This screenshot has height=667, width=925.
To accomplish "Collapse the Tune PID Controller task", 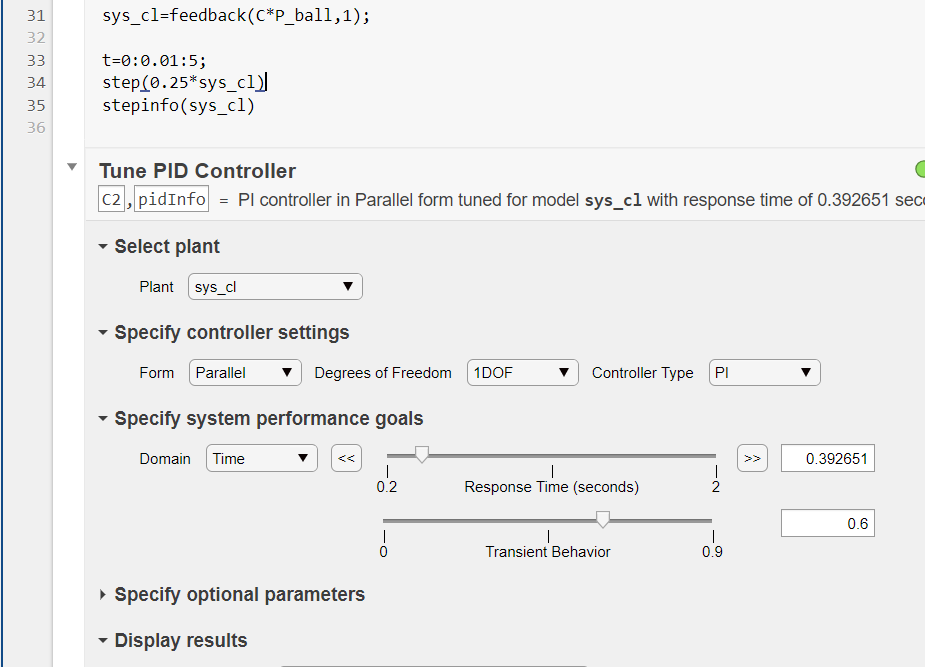I will pos(72,167).
